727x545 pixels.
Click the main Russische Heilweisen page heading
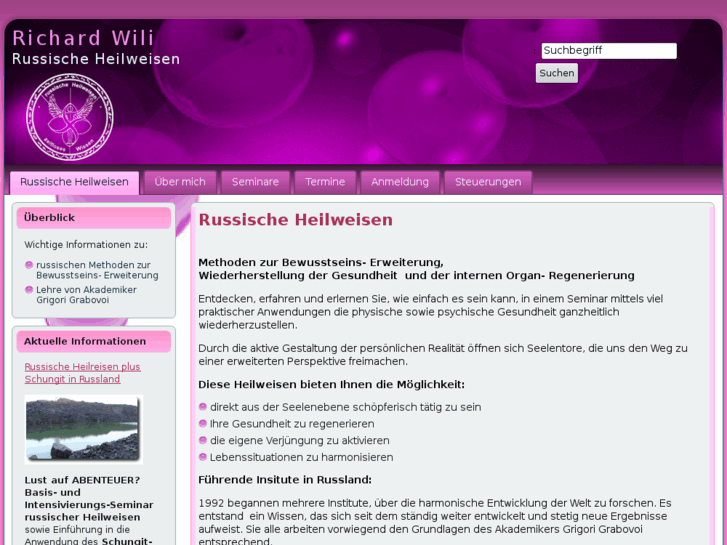click(x=295, y=220)
